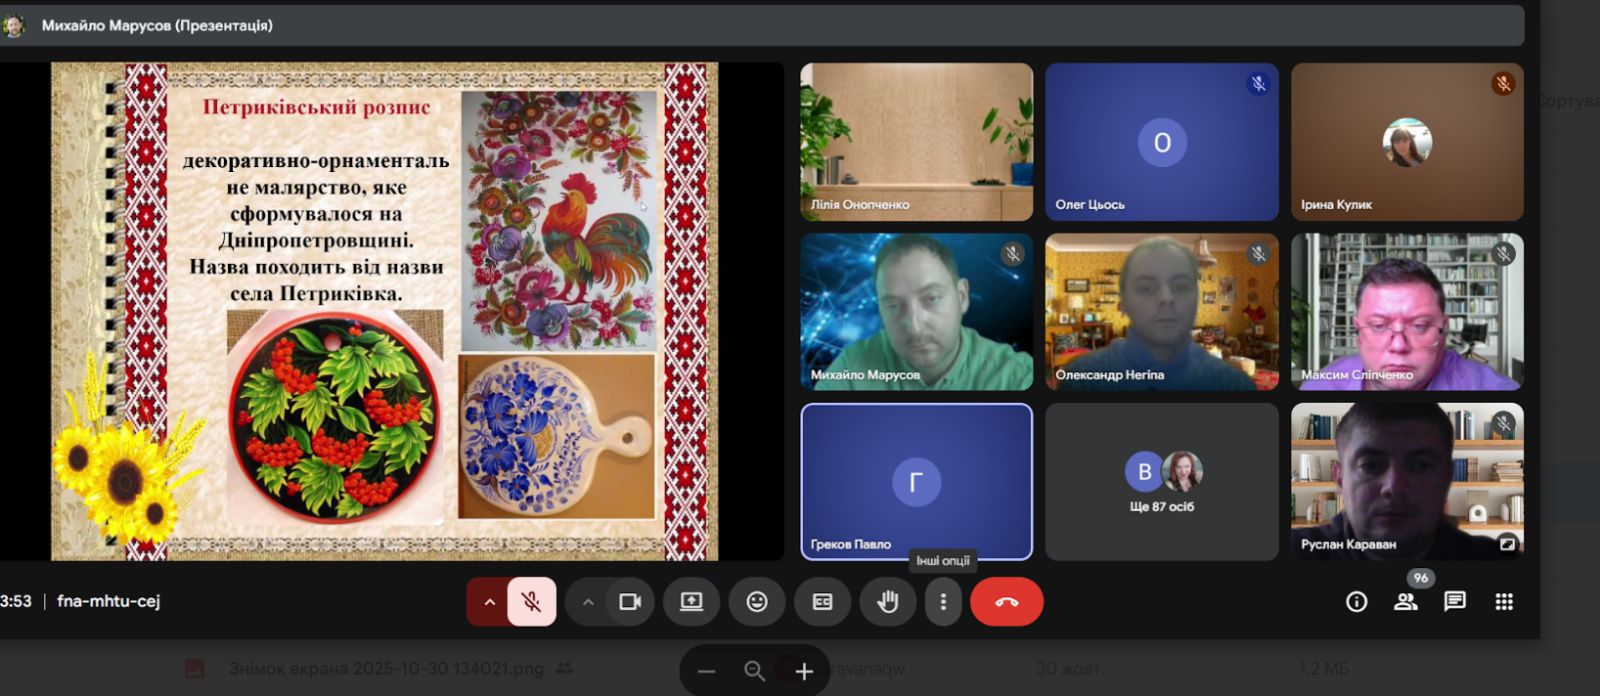Show the participants list
Image resolution: width=1600 pixels, height=696 pixels.
tap(1406, 602)
